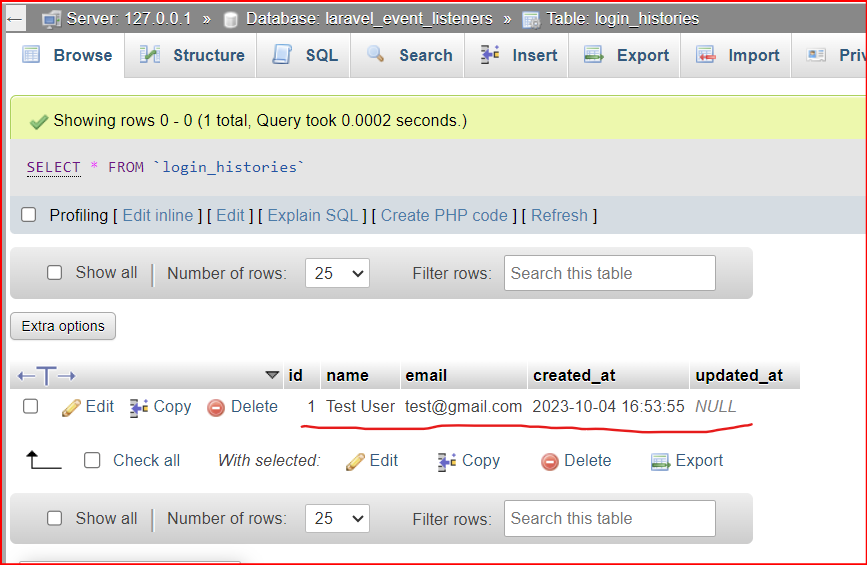Open the upper Number of rows dropdown
The height and width of the screenshot is (565, 867).
click(x=337, y=273)
